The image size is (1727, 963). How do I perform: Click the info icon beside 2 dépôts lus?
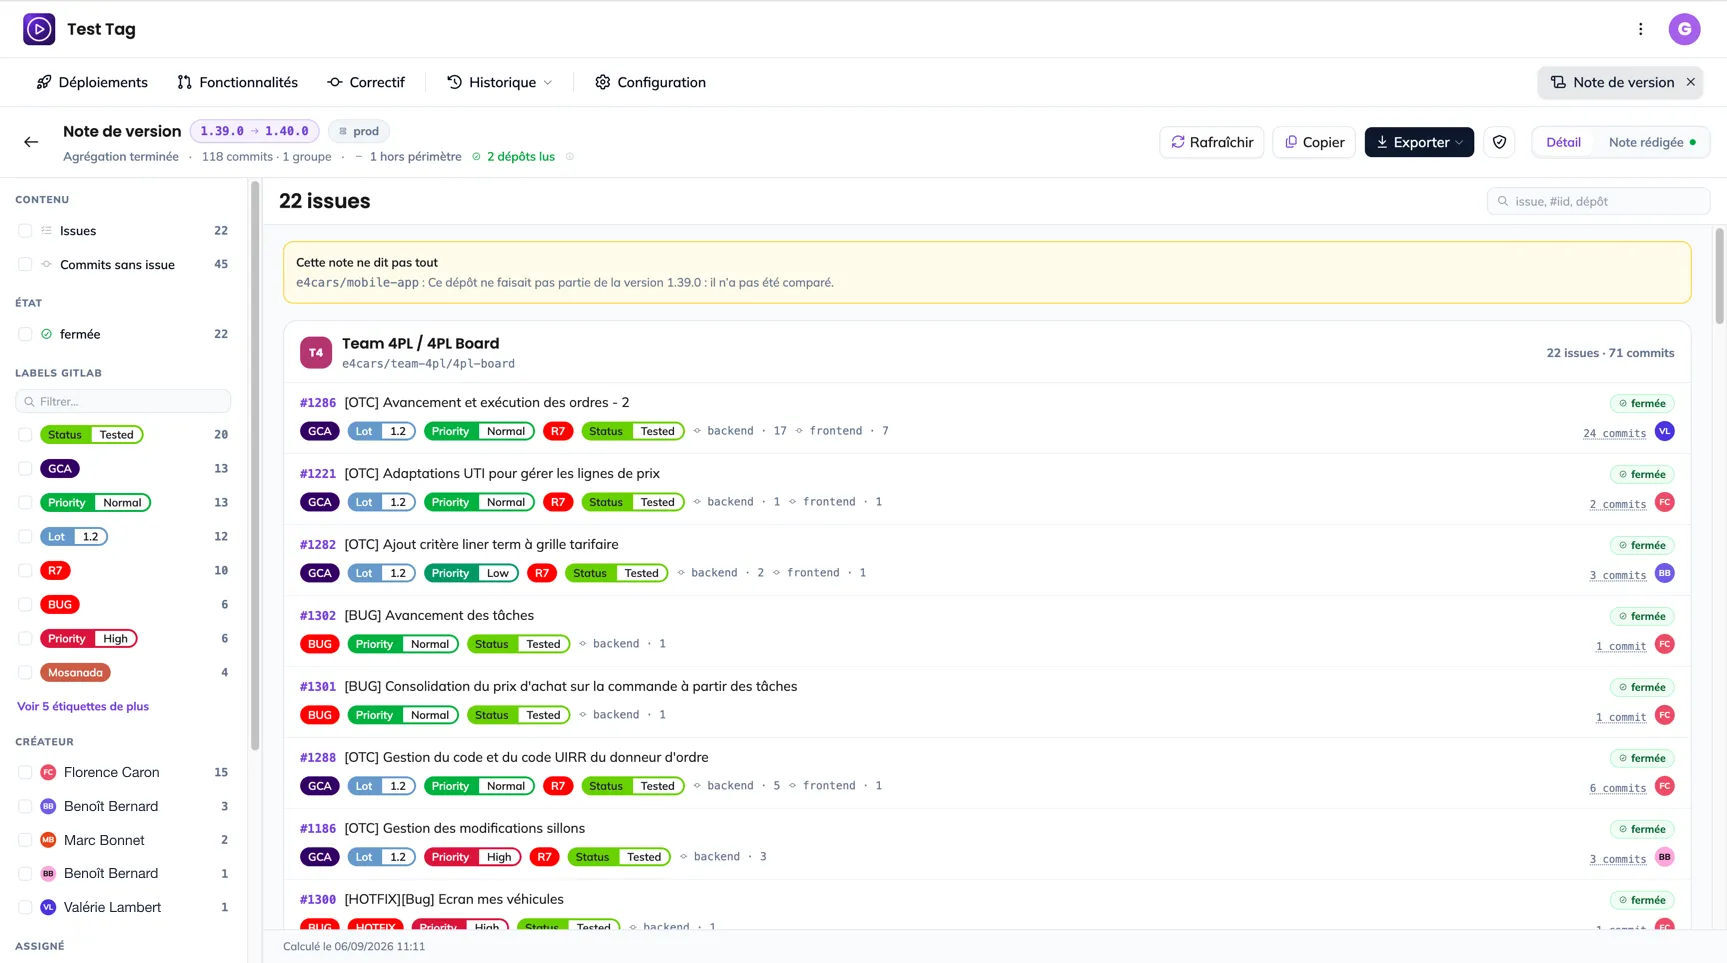570,156
